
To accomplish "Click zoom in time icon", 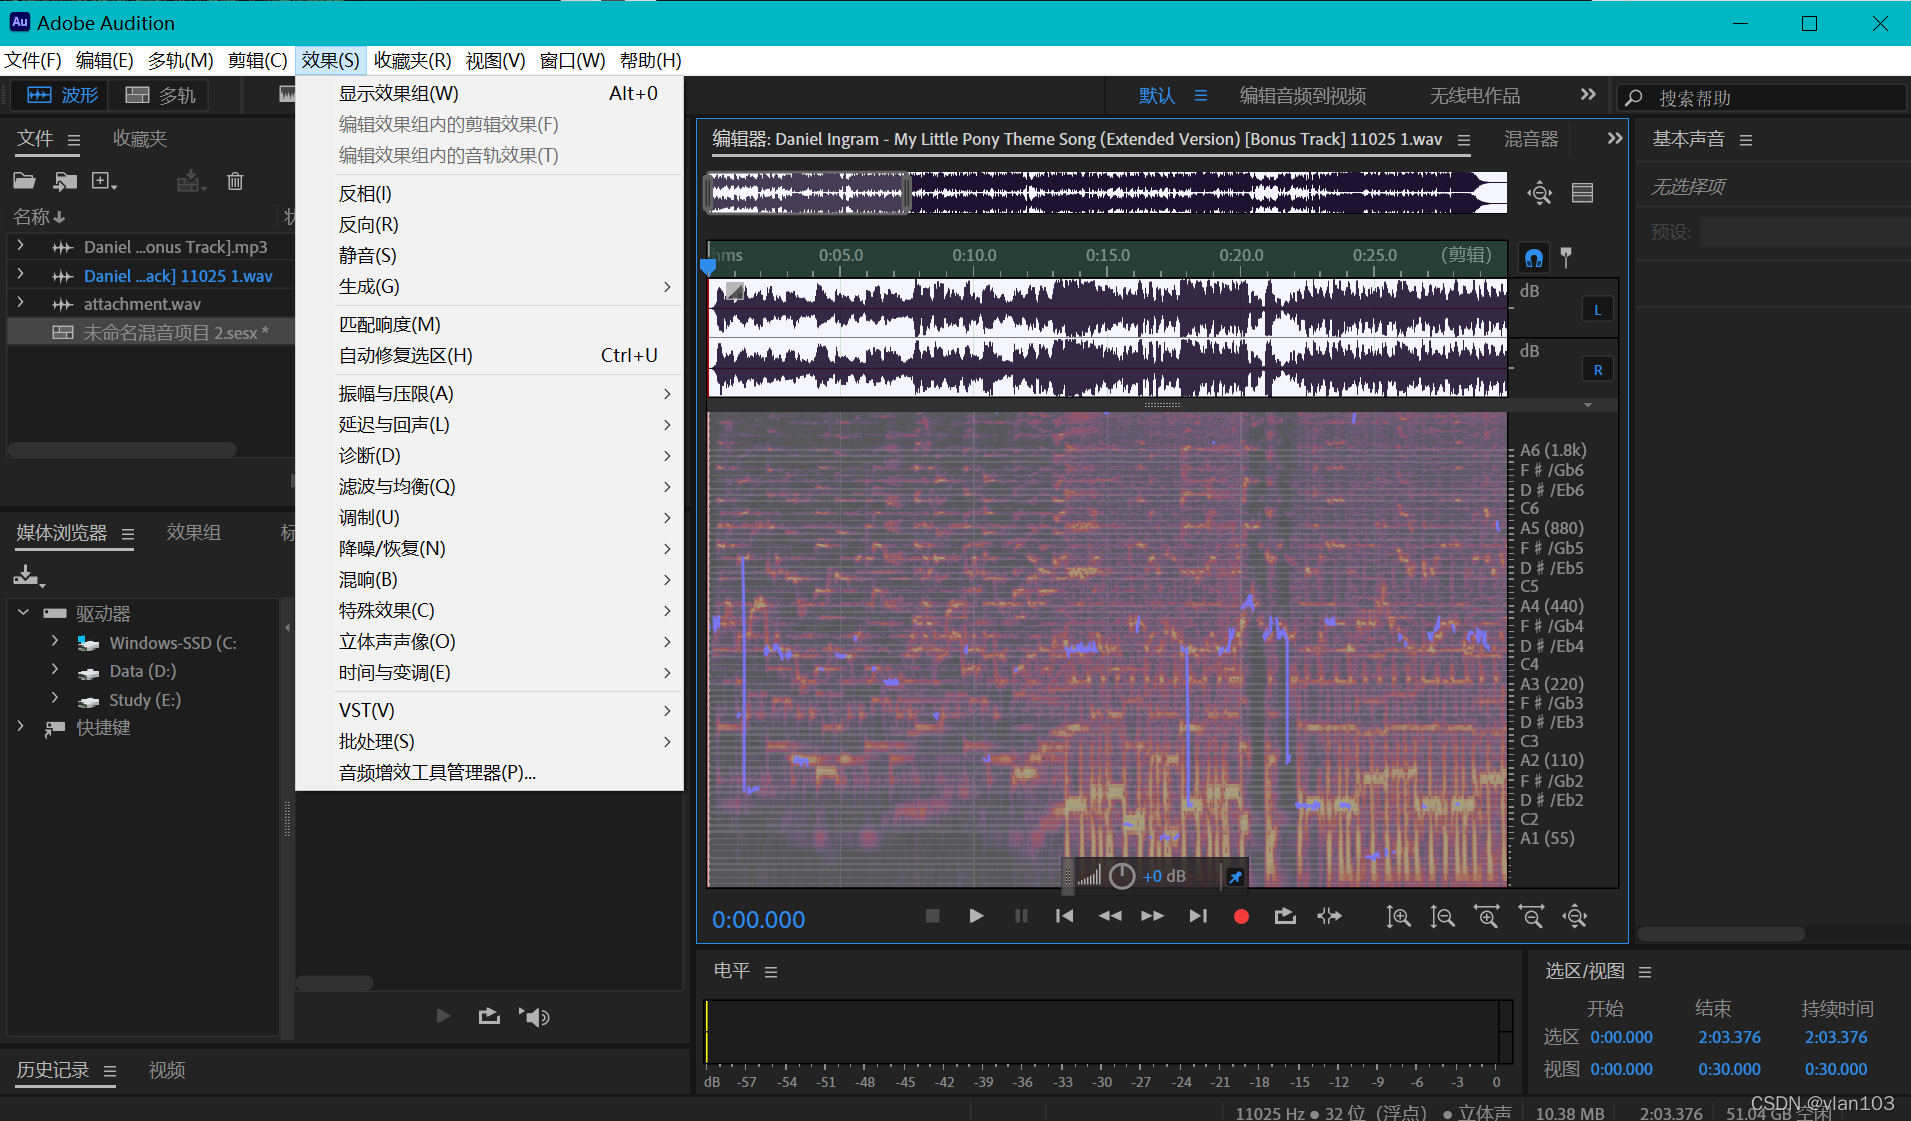I will tap(1487, 916).
